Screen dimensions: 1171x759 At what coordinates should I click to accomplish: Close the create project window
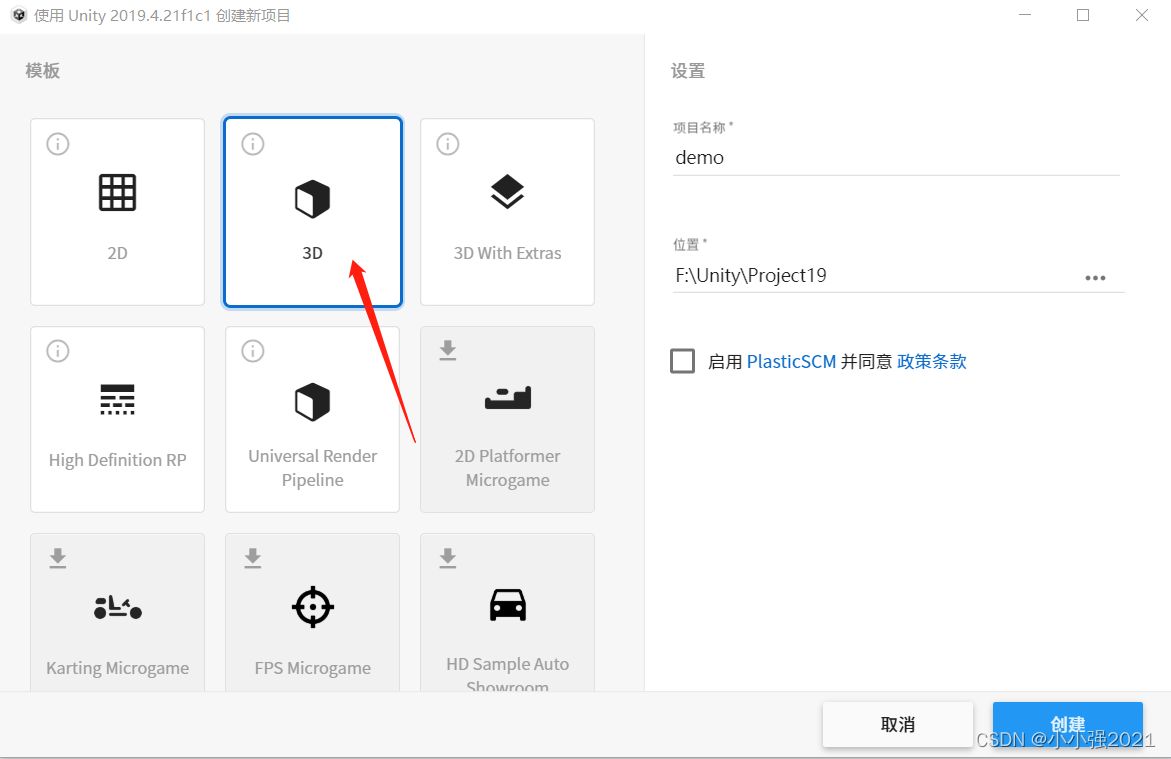click(x=1141, y=15)
